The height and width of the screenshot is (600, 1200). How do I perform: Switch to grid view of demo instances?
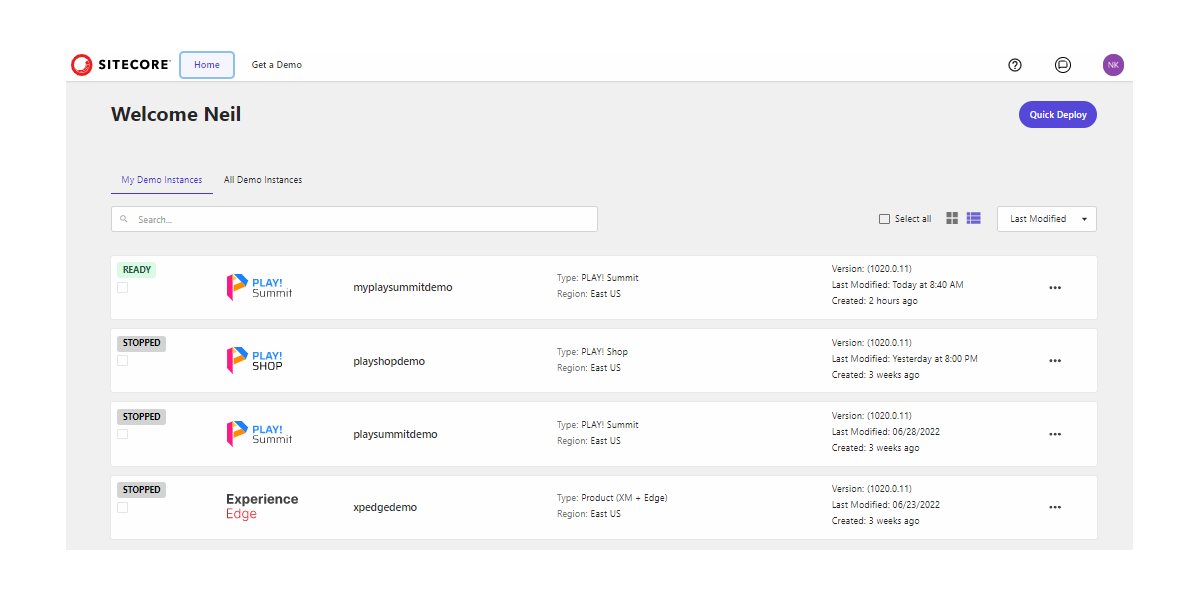point(951,218)
